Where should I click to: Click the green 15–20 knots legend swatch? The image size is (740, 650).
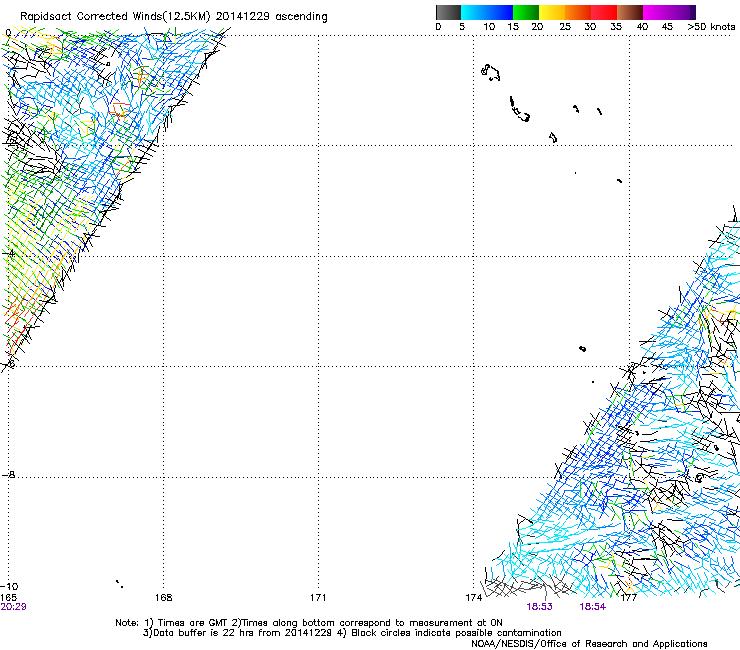526,12
